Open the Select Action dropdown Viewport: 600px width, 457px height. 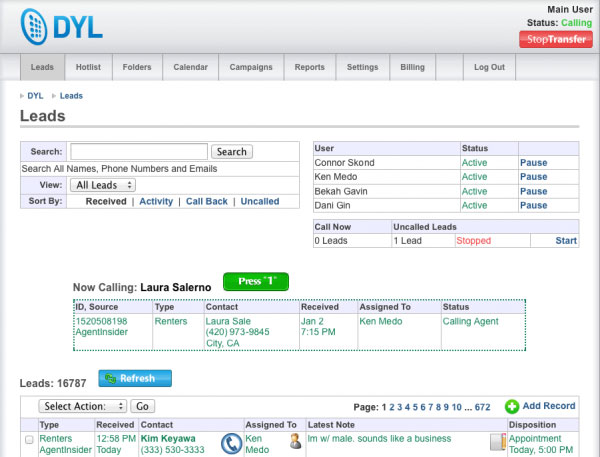pos(83,406)
